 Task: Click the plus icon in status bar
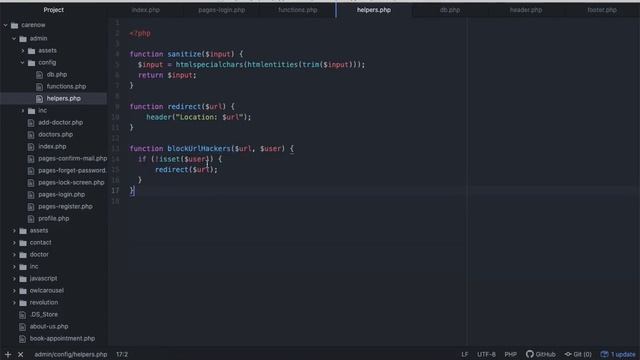[x=8, y=355]
